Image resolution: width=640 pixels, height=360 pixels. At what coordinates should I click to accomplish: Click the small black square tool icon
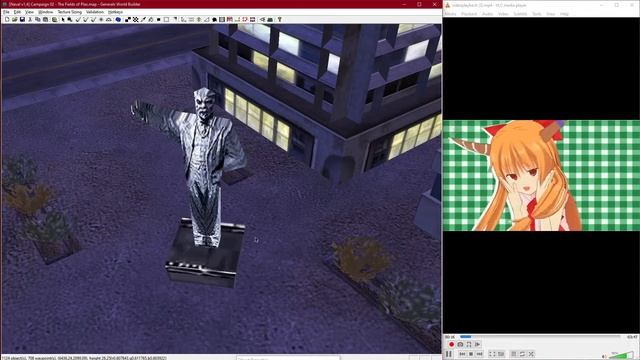158,19
